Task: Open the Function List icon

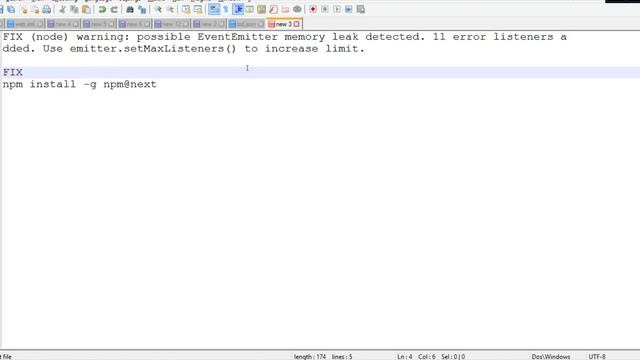Action: (273, 9)
